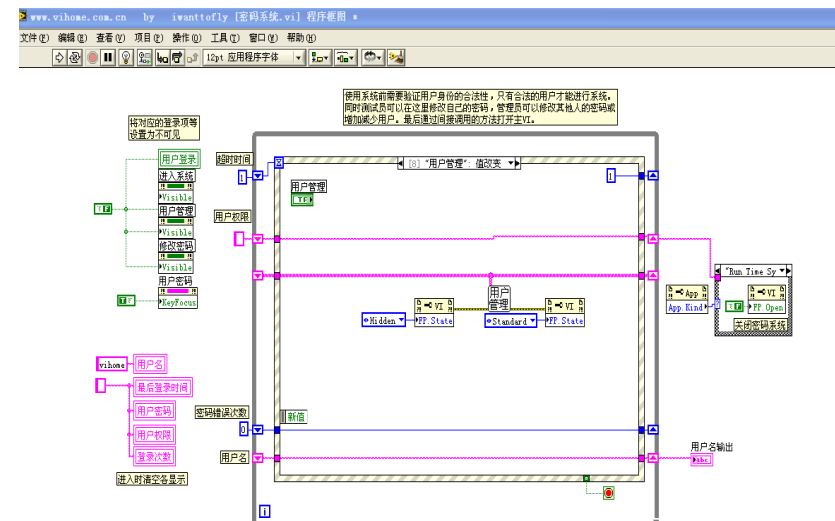Click the Run arrow toolbar button

coord(59,58)
